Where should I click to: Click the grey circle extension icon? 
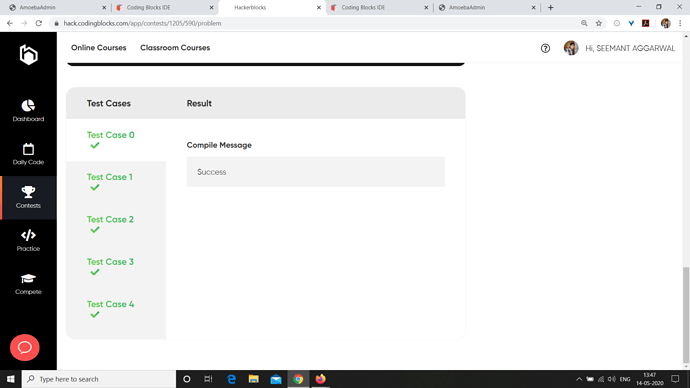[617, 23]
